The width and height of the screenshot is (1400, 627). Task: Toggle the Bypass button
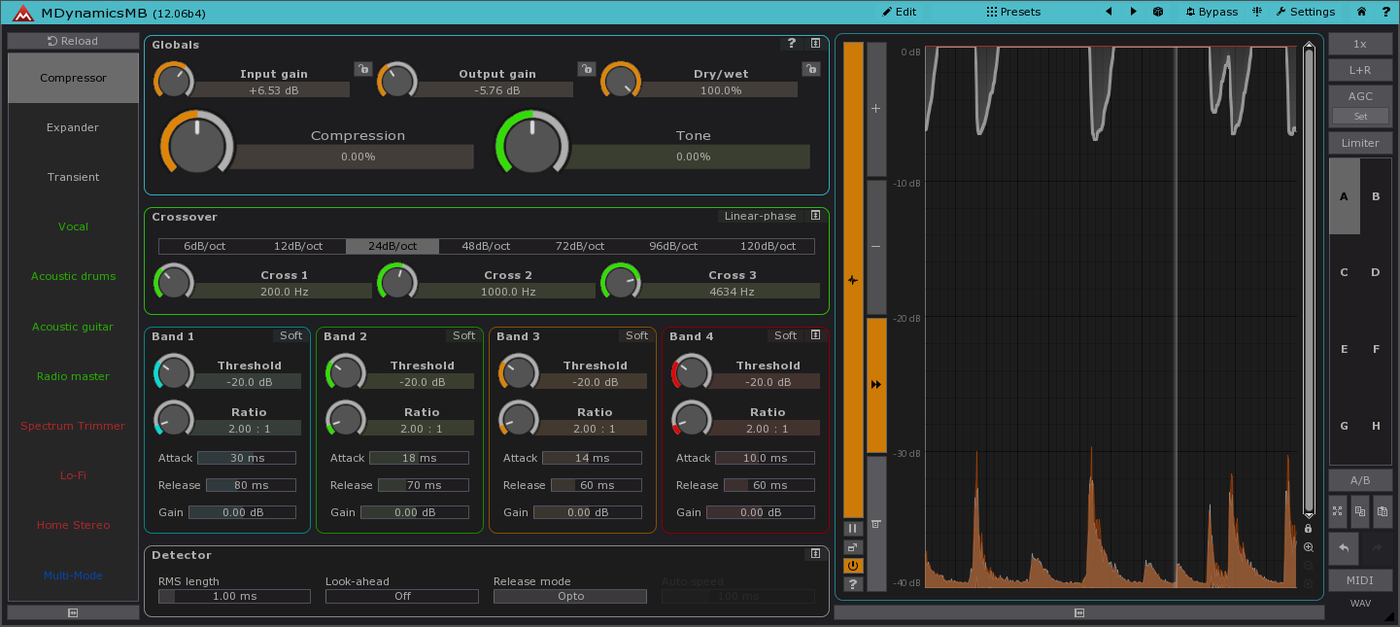coord(1212,12)
